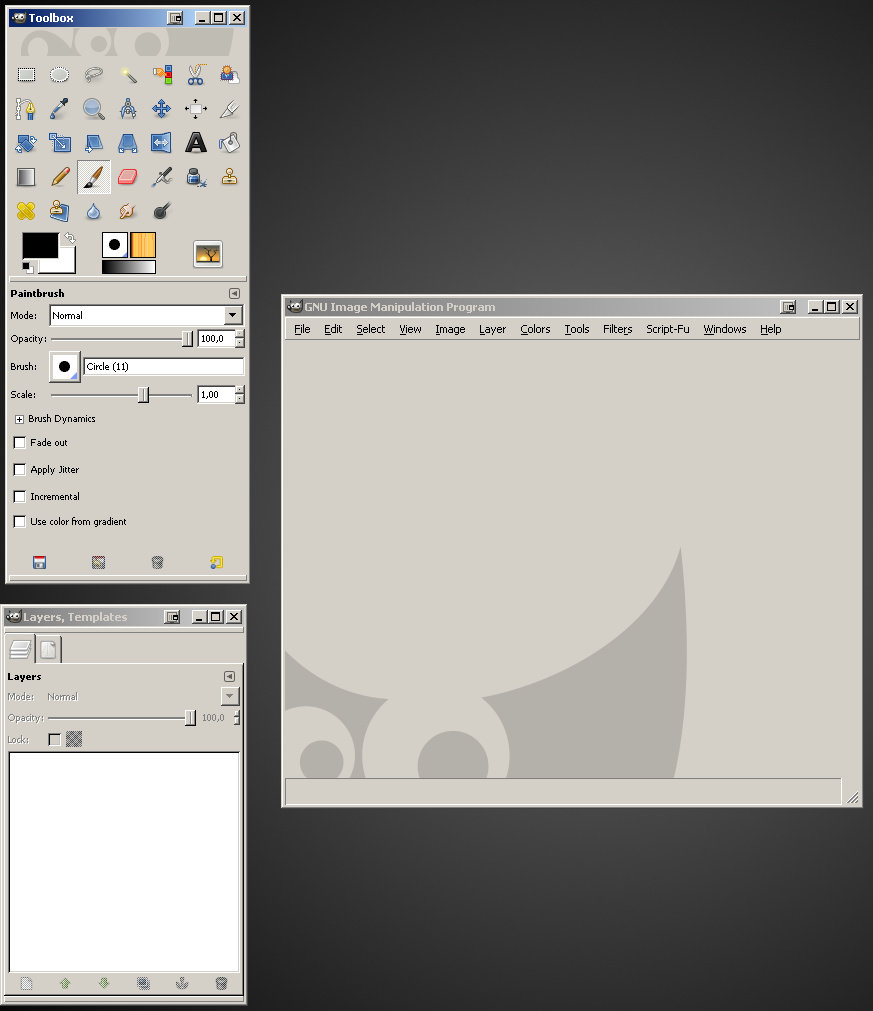Activate the Perspective tool
This screenshot has height=1011, width=873.
click(128, 142)
